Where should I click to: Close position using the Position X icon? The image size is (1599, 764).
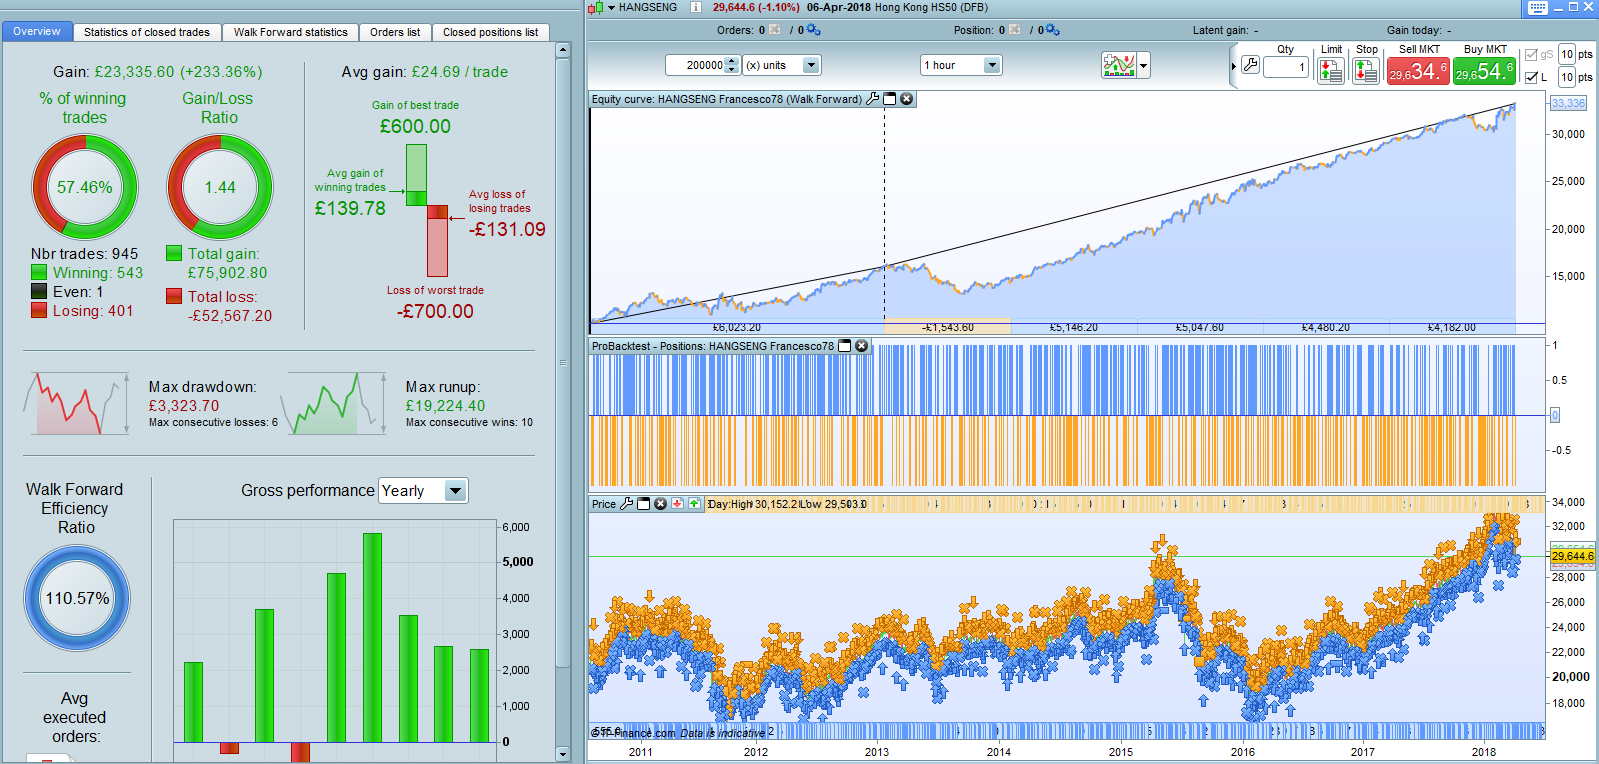[1015, 30]
